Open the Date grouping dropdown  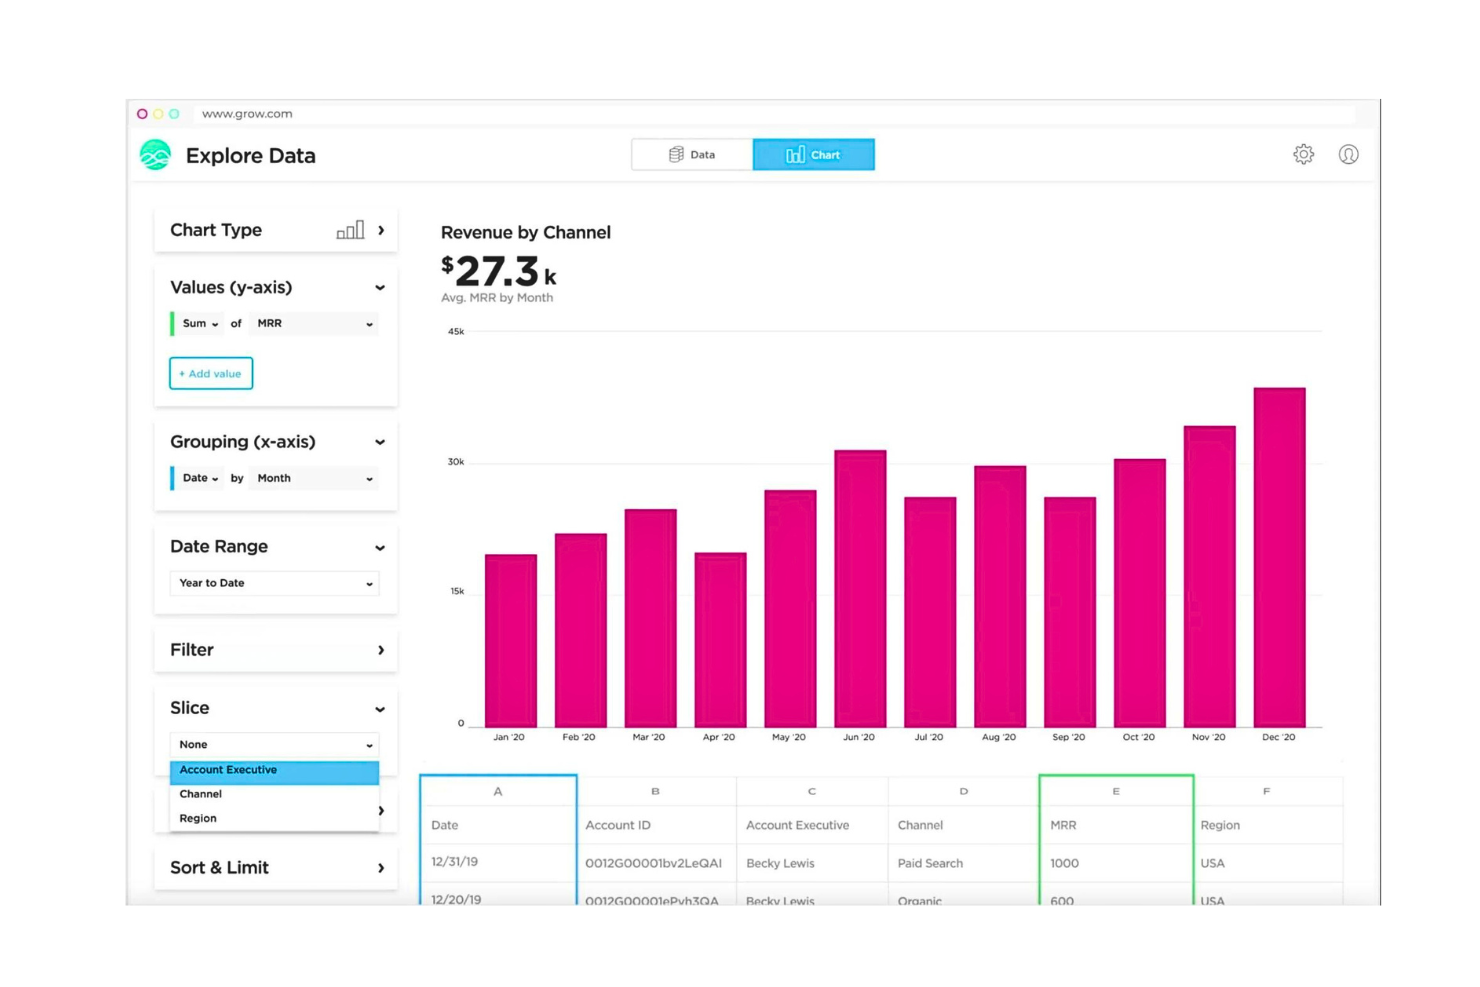pyautogui.click(x=200, y=478)
